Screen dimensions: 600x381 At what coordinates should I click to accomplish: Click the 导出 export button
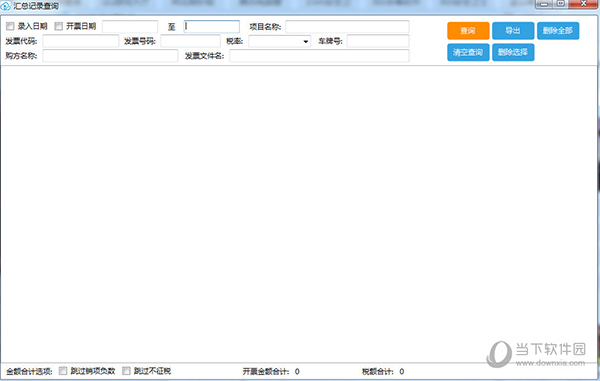pyautogui.click(x=513, y=31)
